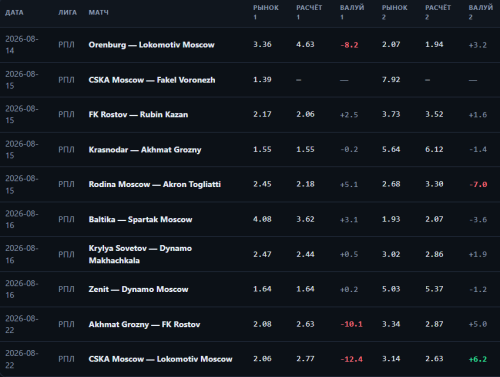This screenshot has height=377, width=500.
Task: Click the +5.1 value in Rodina row
Action: [349, 185]
